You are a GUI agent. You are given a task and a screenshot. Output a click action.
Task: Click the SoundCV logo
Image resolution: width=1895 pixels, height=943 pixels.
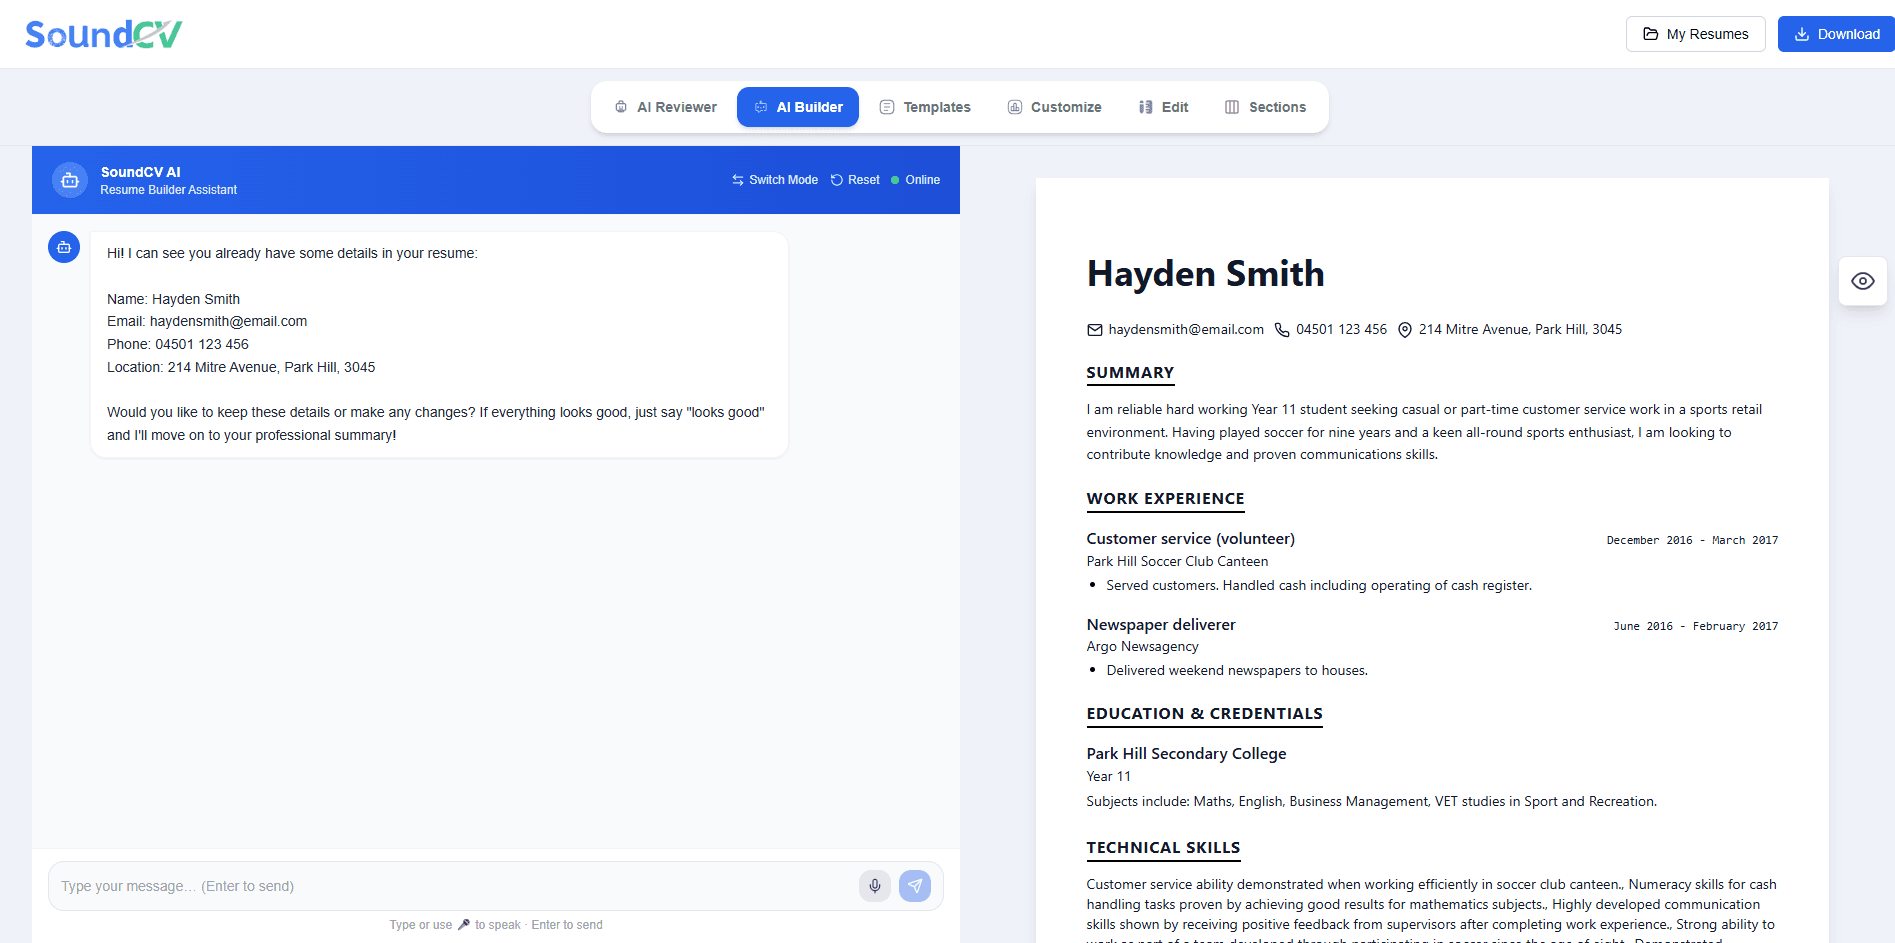[x=103, y=33]
